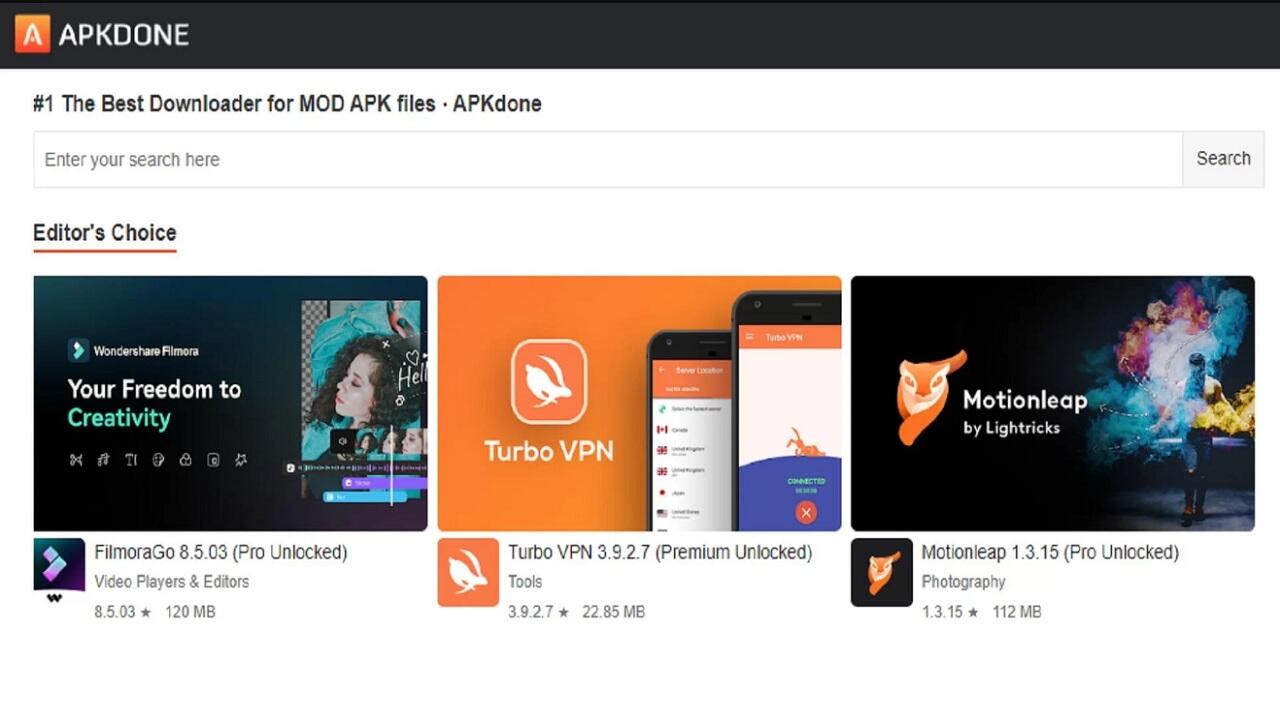Image resolution: width=1280 pixels, height=720 pixels.
Task: Focus the 'Enter your search here' field
Action: tap(608, 159)
